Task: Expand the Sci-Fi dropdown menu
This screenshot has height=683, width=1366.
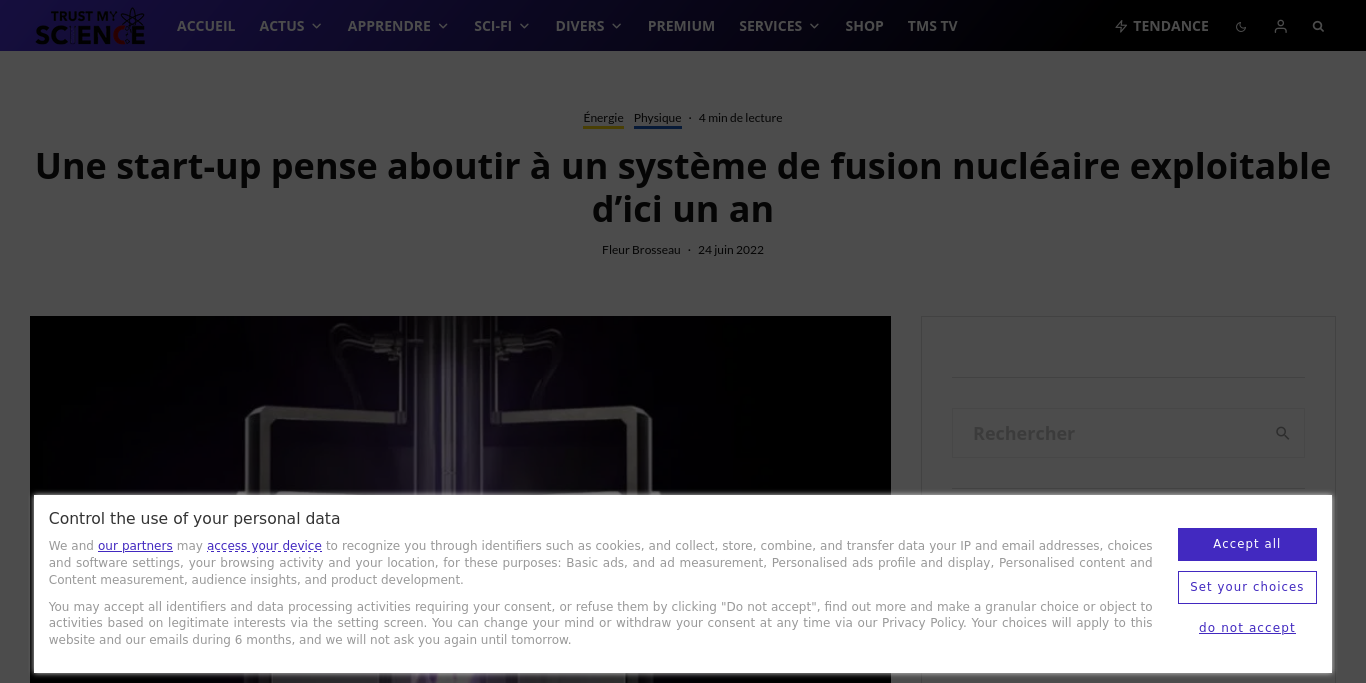Action: point(502,26)
